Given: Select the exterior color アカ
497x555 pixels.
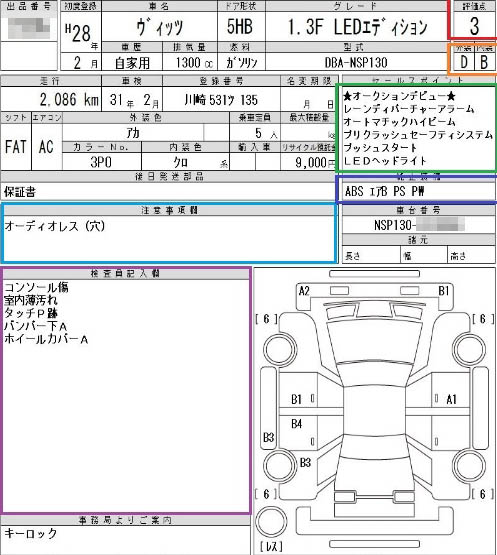Looking at the screenshot, I should pos(133,133).
